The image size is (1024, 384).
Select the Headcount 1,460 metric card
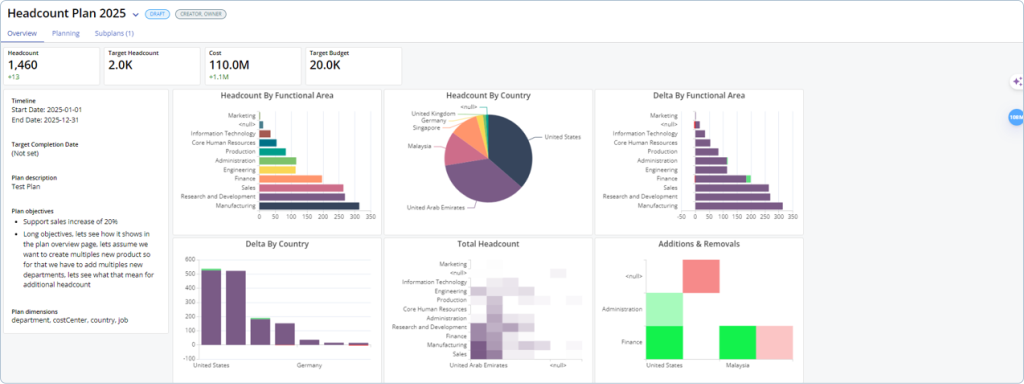point(51,66)
